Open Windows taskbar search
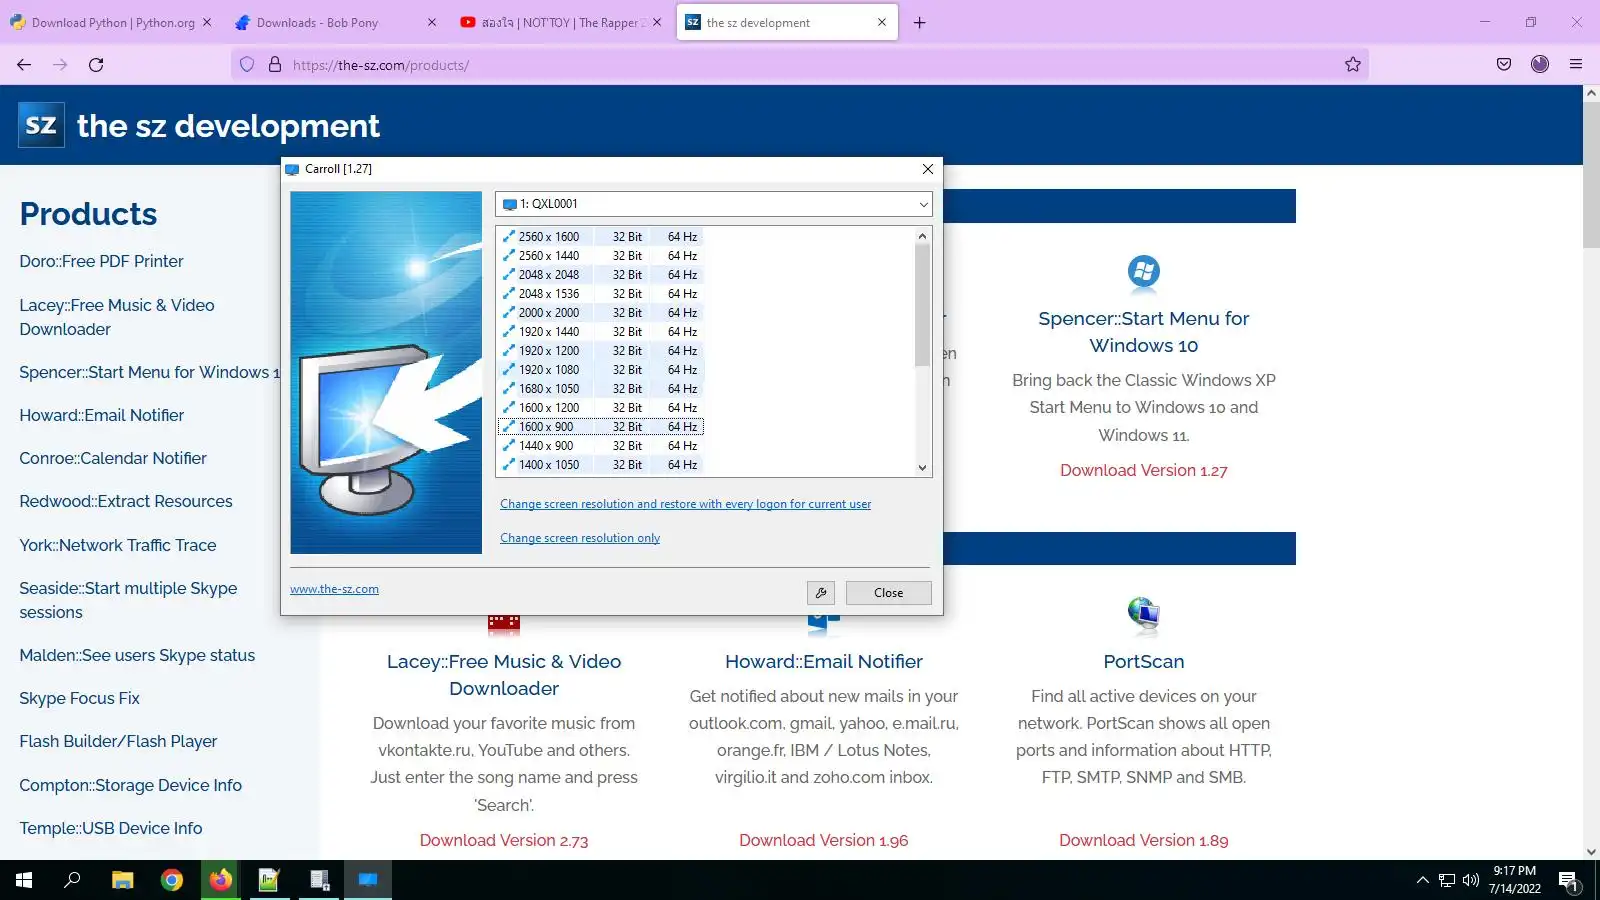The image size is (1600, 900). click(x=72, y=880)
